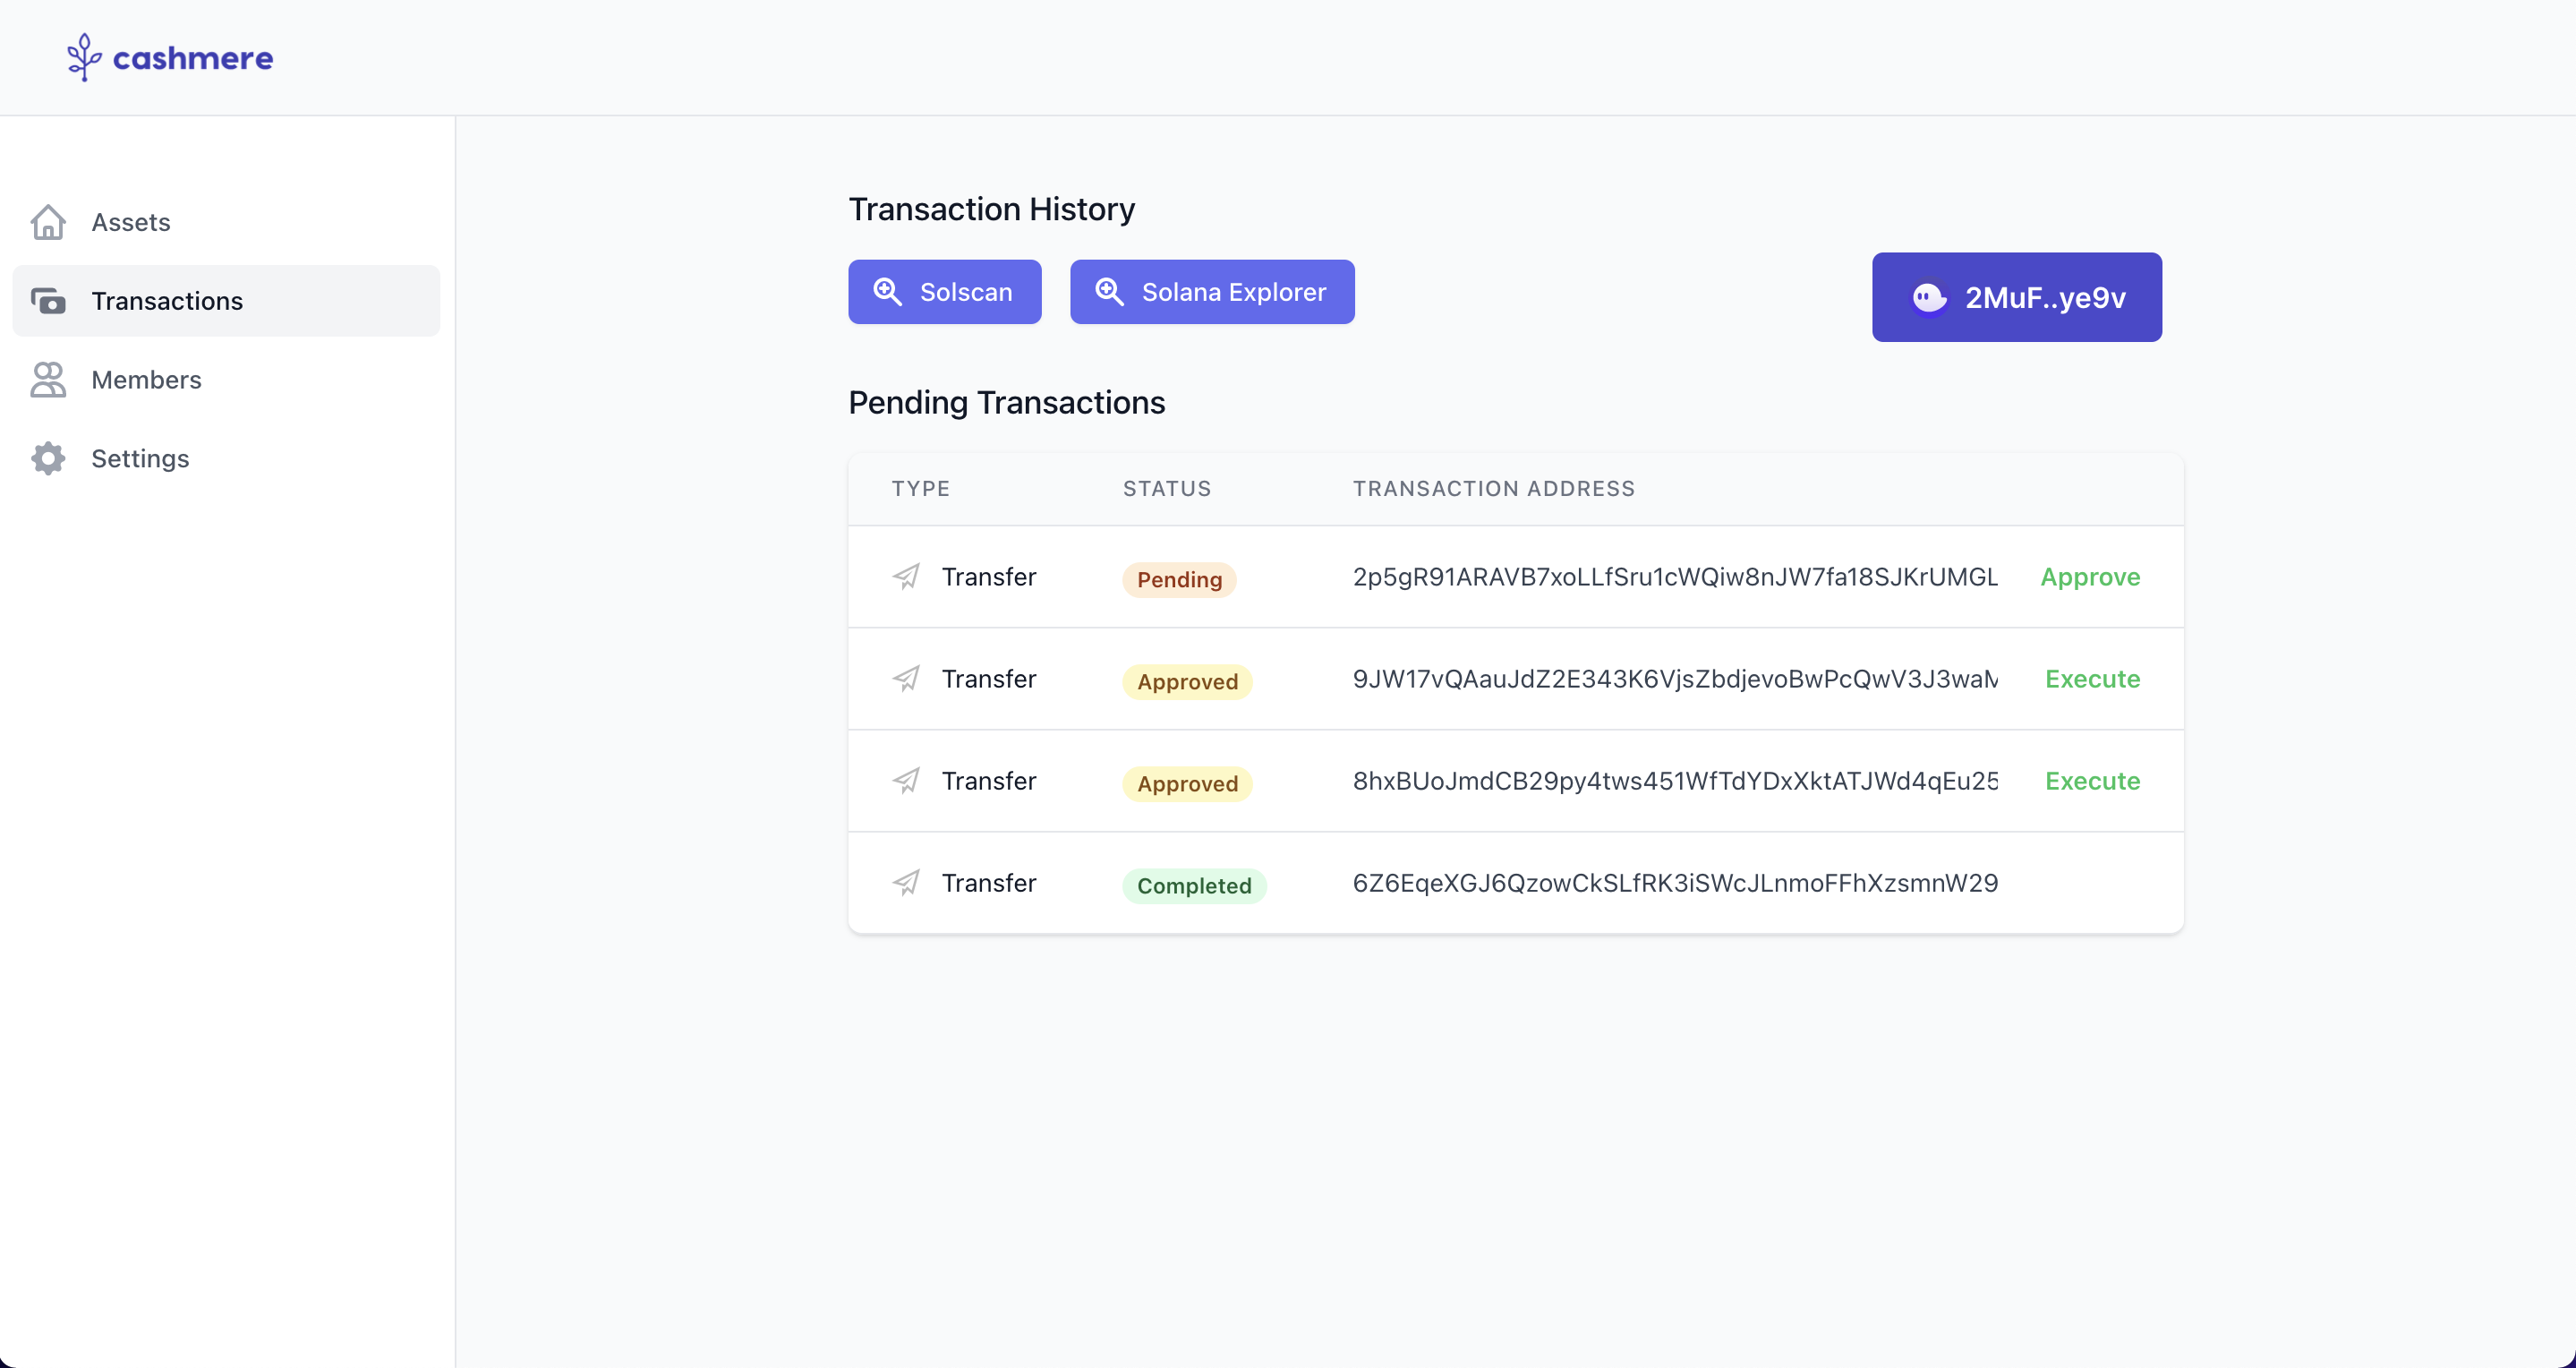This screenshot has height=1368, width=2576.
Task: Click paper plane icon of Pending transfer
Action: [906, 577]
